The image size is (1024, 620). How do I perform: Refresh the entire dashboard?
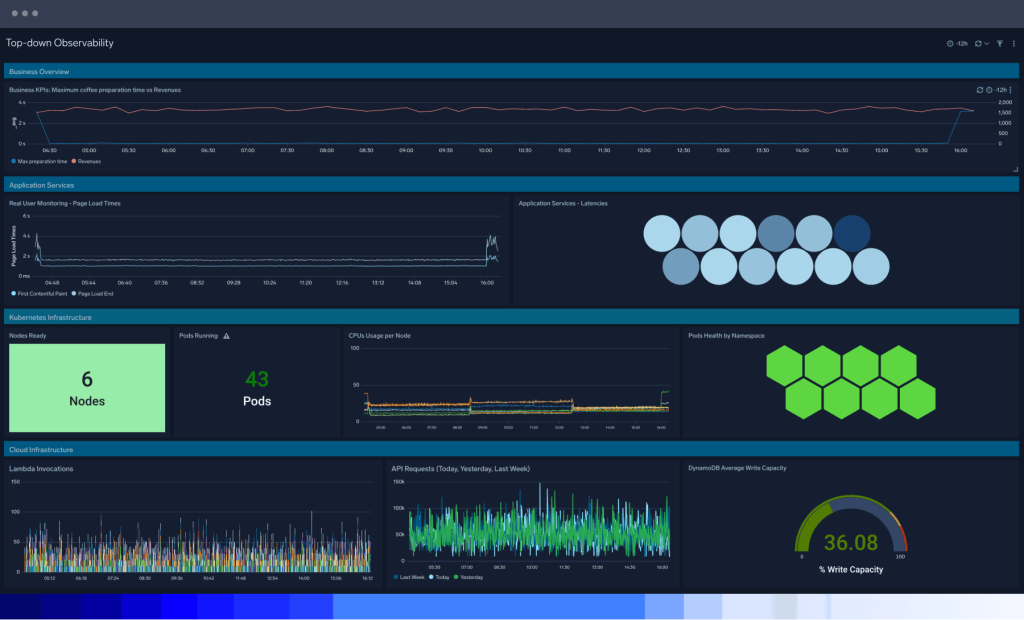tap(978, 44)
